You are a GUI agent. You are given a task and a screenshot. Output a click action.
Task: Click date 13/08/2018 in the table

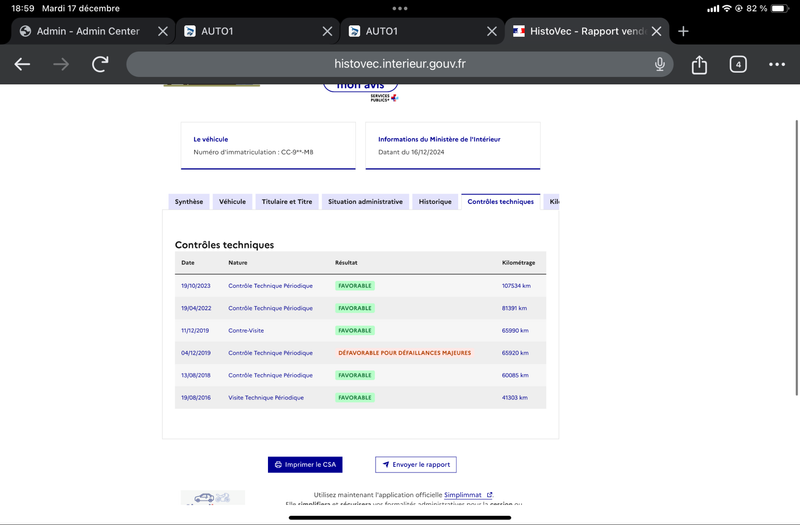pos(196,376)
